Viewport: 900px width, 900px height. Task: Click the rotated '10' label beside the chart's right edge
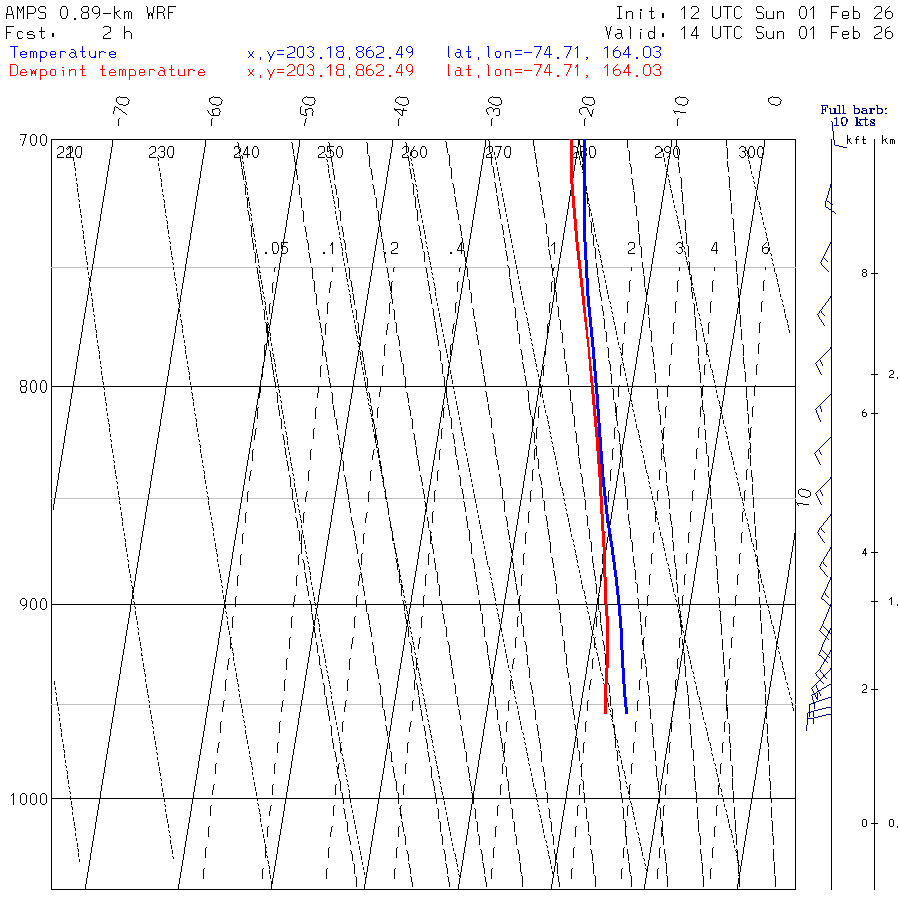coord(805,497)
